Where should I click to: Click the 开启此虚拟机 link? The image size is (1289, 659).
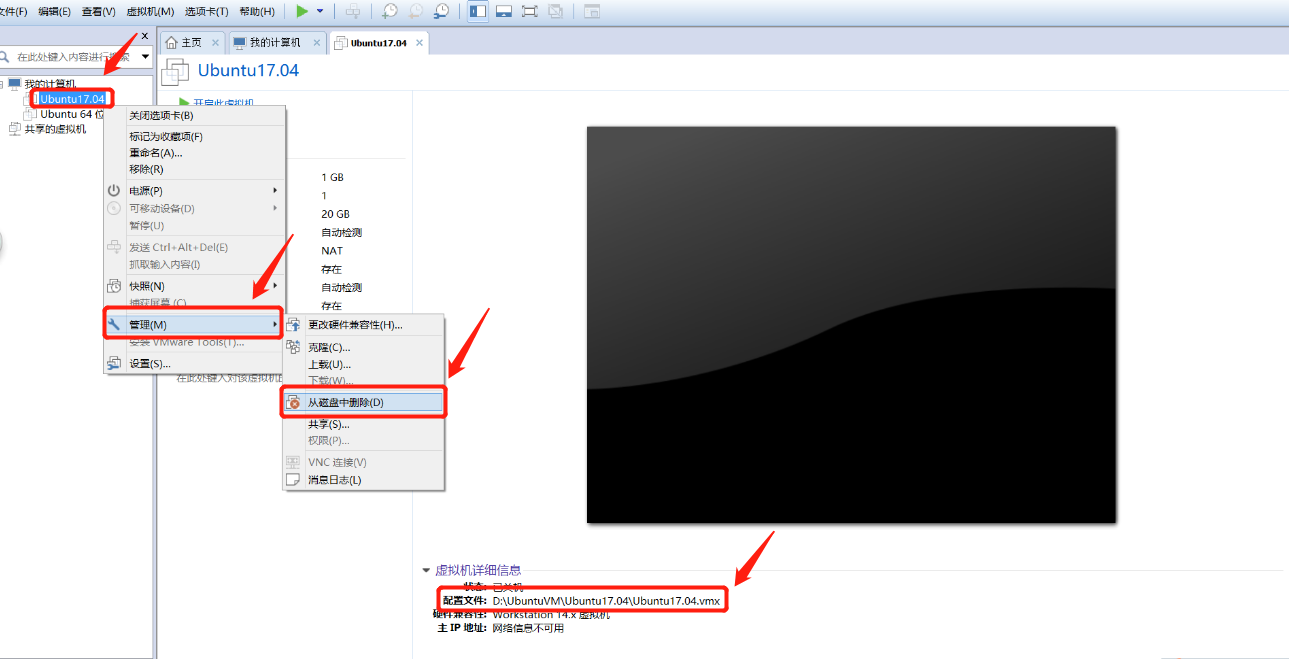point(223,103)
